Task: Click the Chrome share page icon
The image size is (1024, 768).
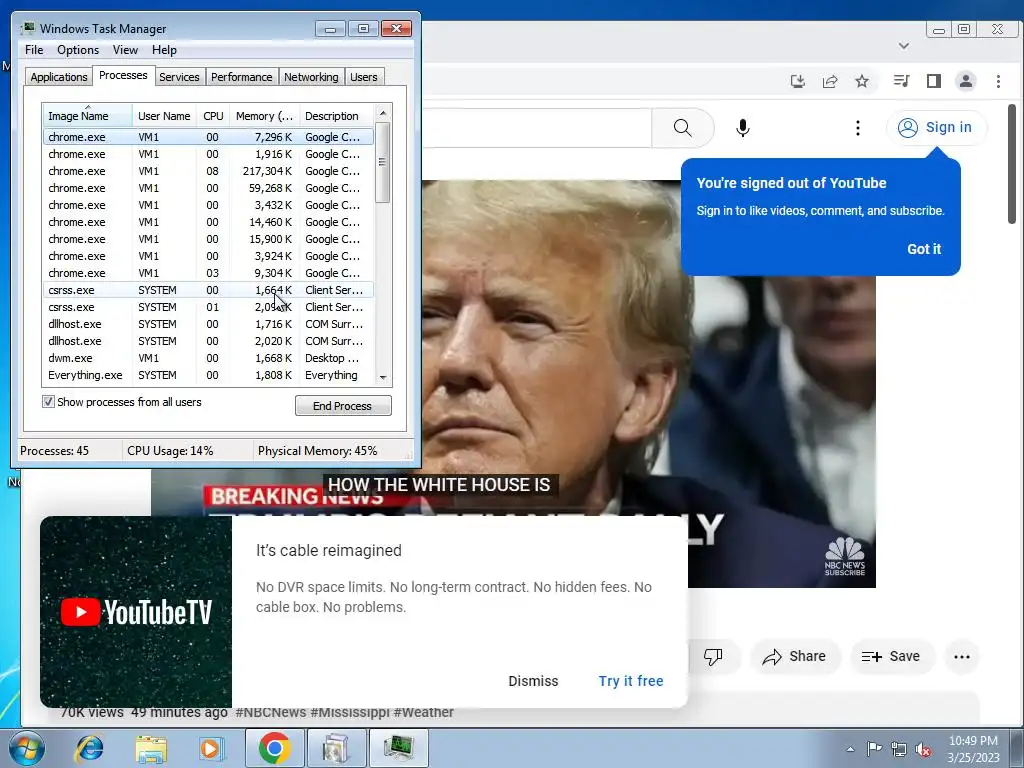Action: 830,81
